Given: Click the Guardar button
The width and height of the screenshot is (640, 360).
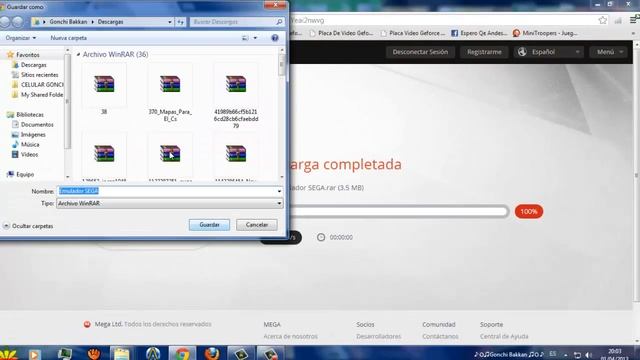Looking at the screenshot, I should point(209,225).
